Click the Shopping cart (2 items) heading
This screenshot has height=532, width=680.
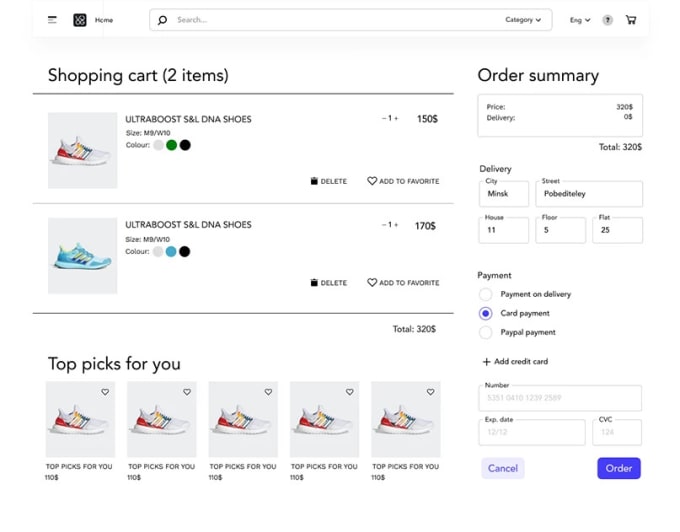coord(138,75)
